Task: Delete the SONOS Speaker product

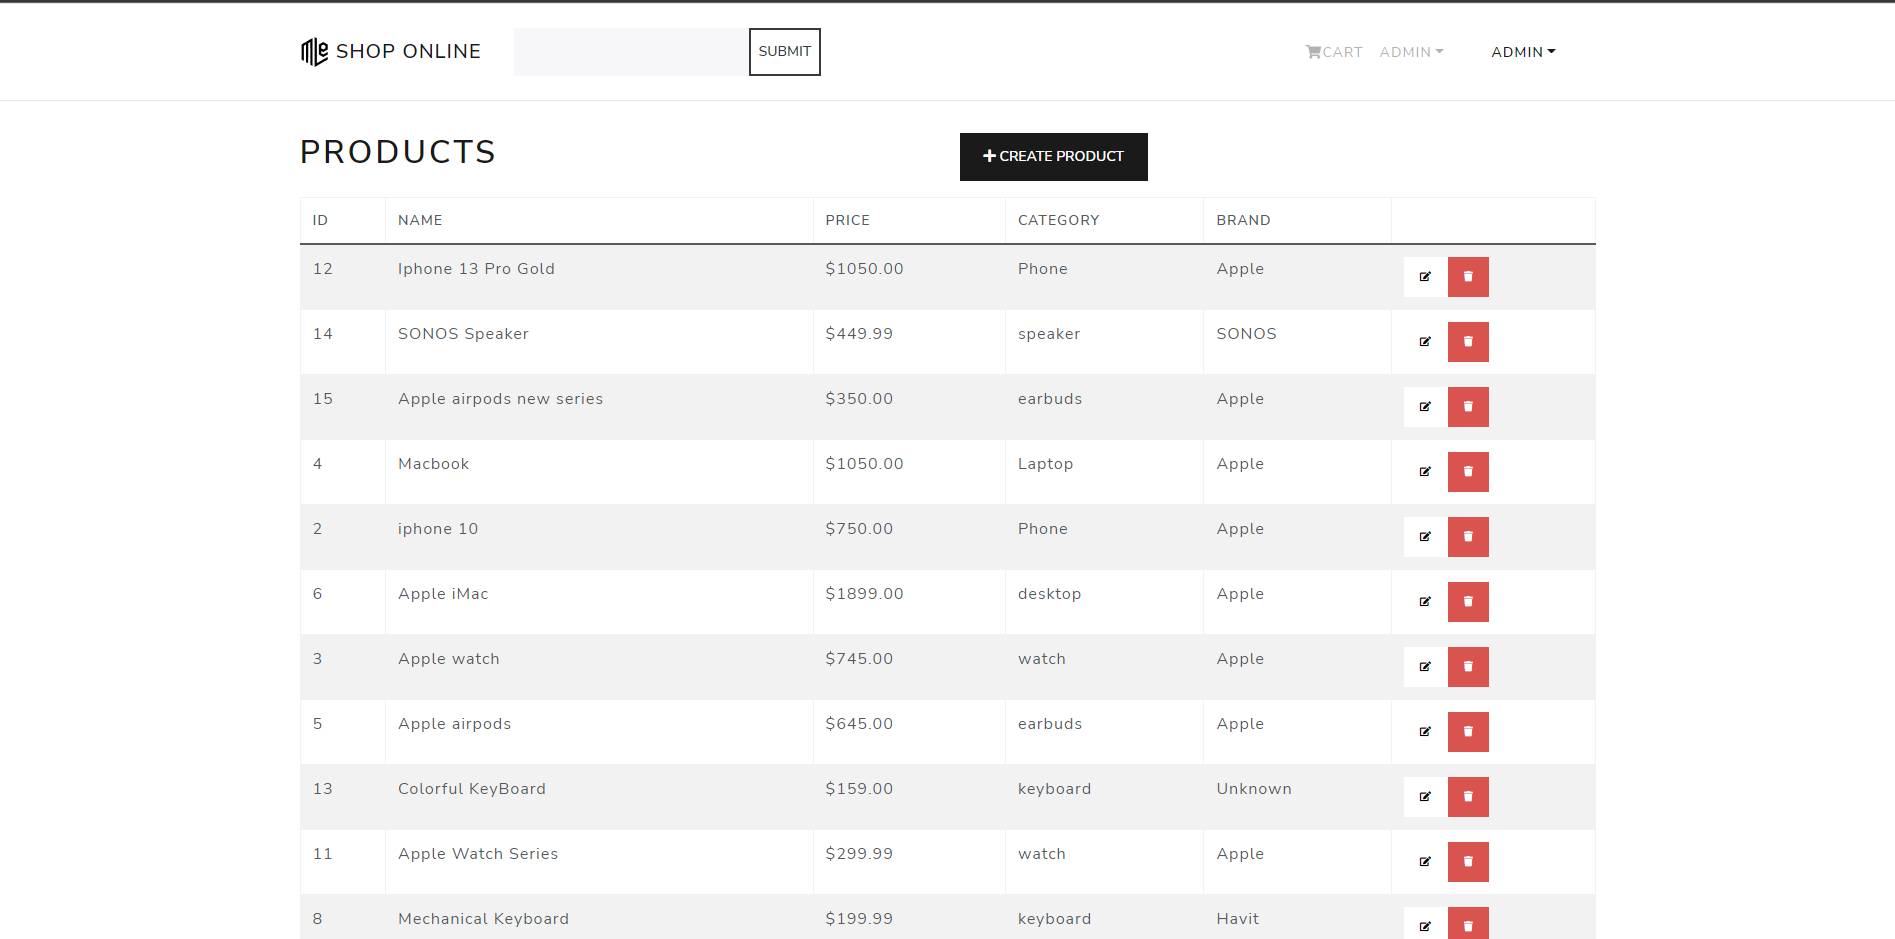Action: click(x=1467, y=341)
